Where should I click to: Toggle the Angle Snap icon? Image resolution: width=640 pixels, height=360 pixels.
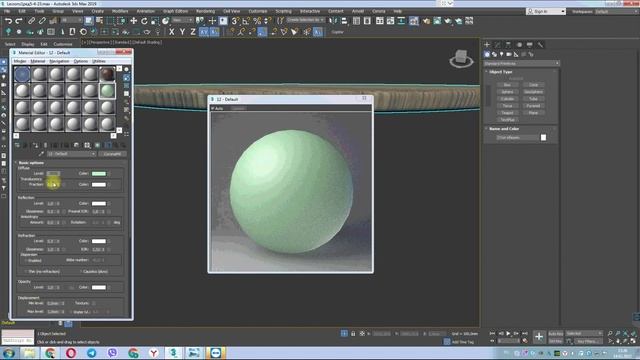coord(246,20)
